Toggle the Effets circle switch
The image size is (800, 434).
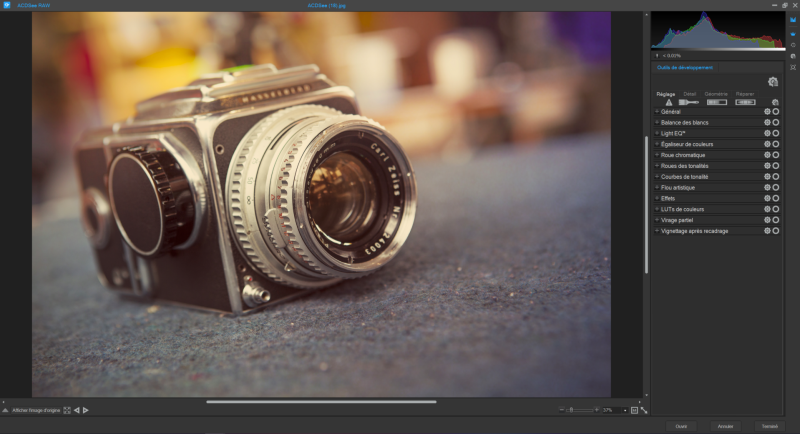tap(776, 198)
